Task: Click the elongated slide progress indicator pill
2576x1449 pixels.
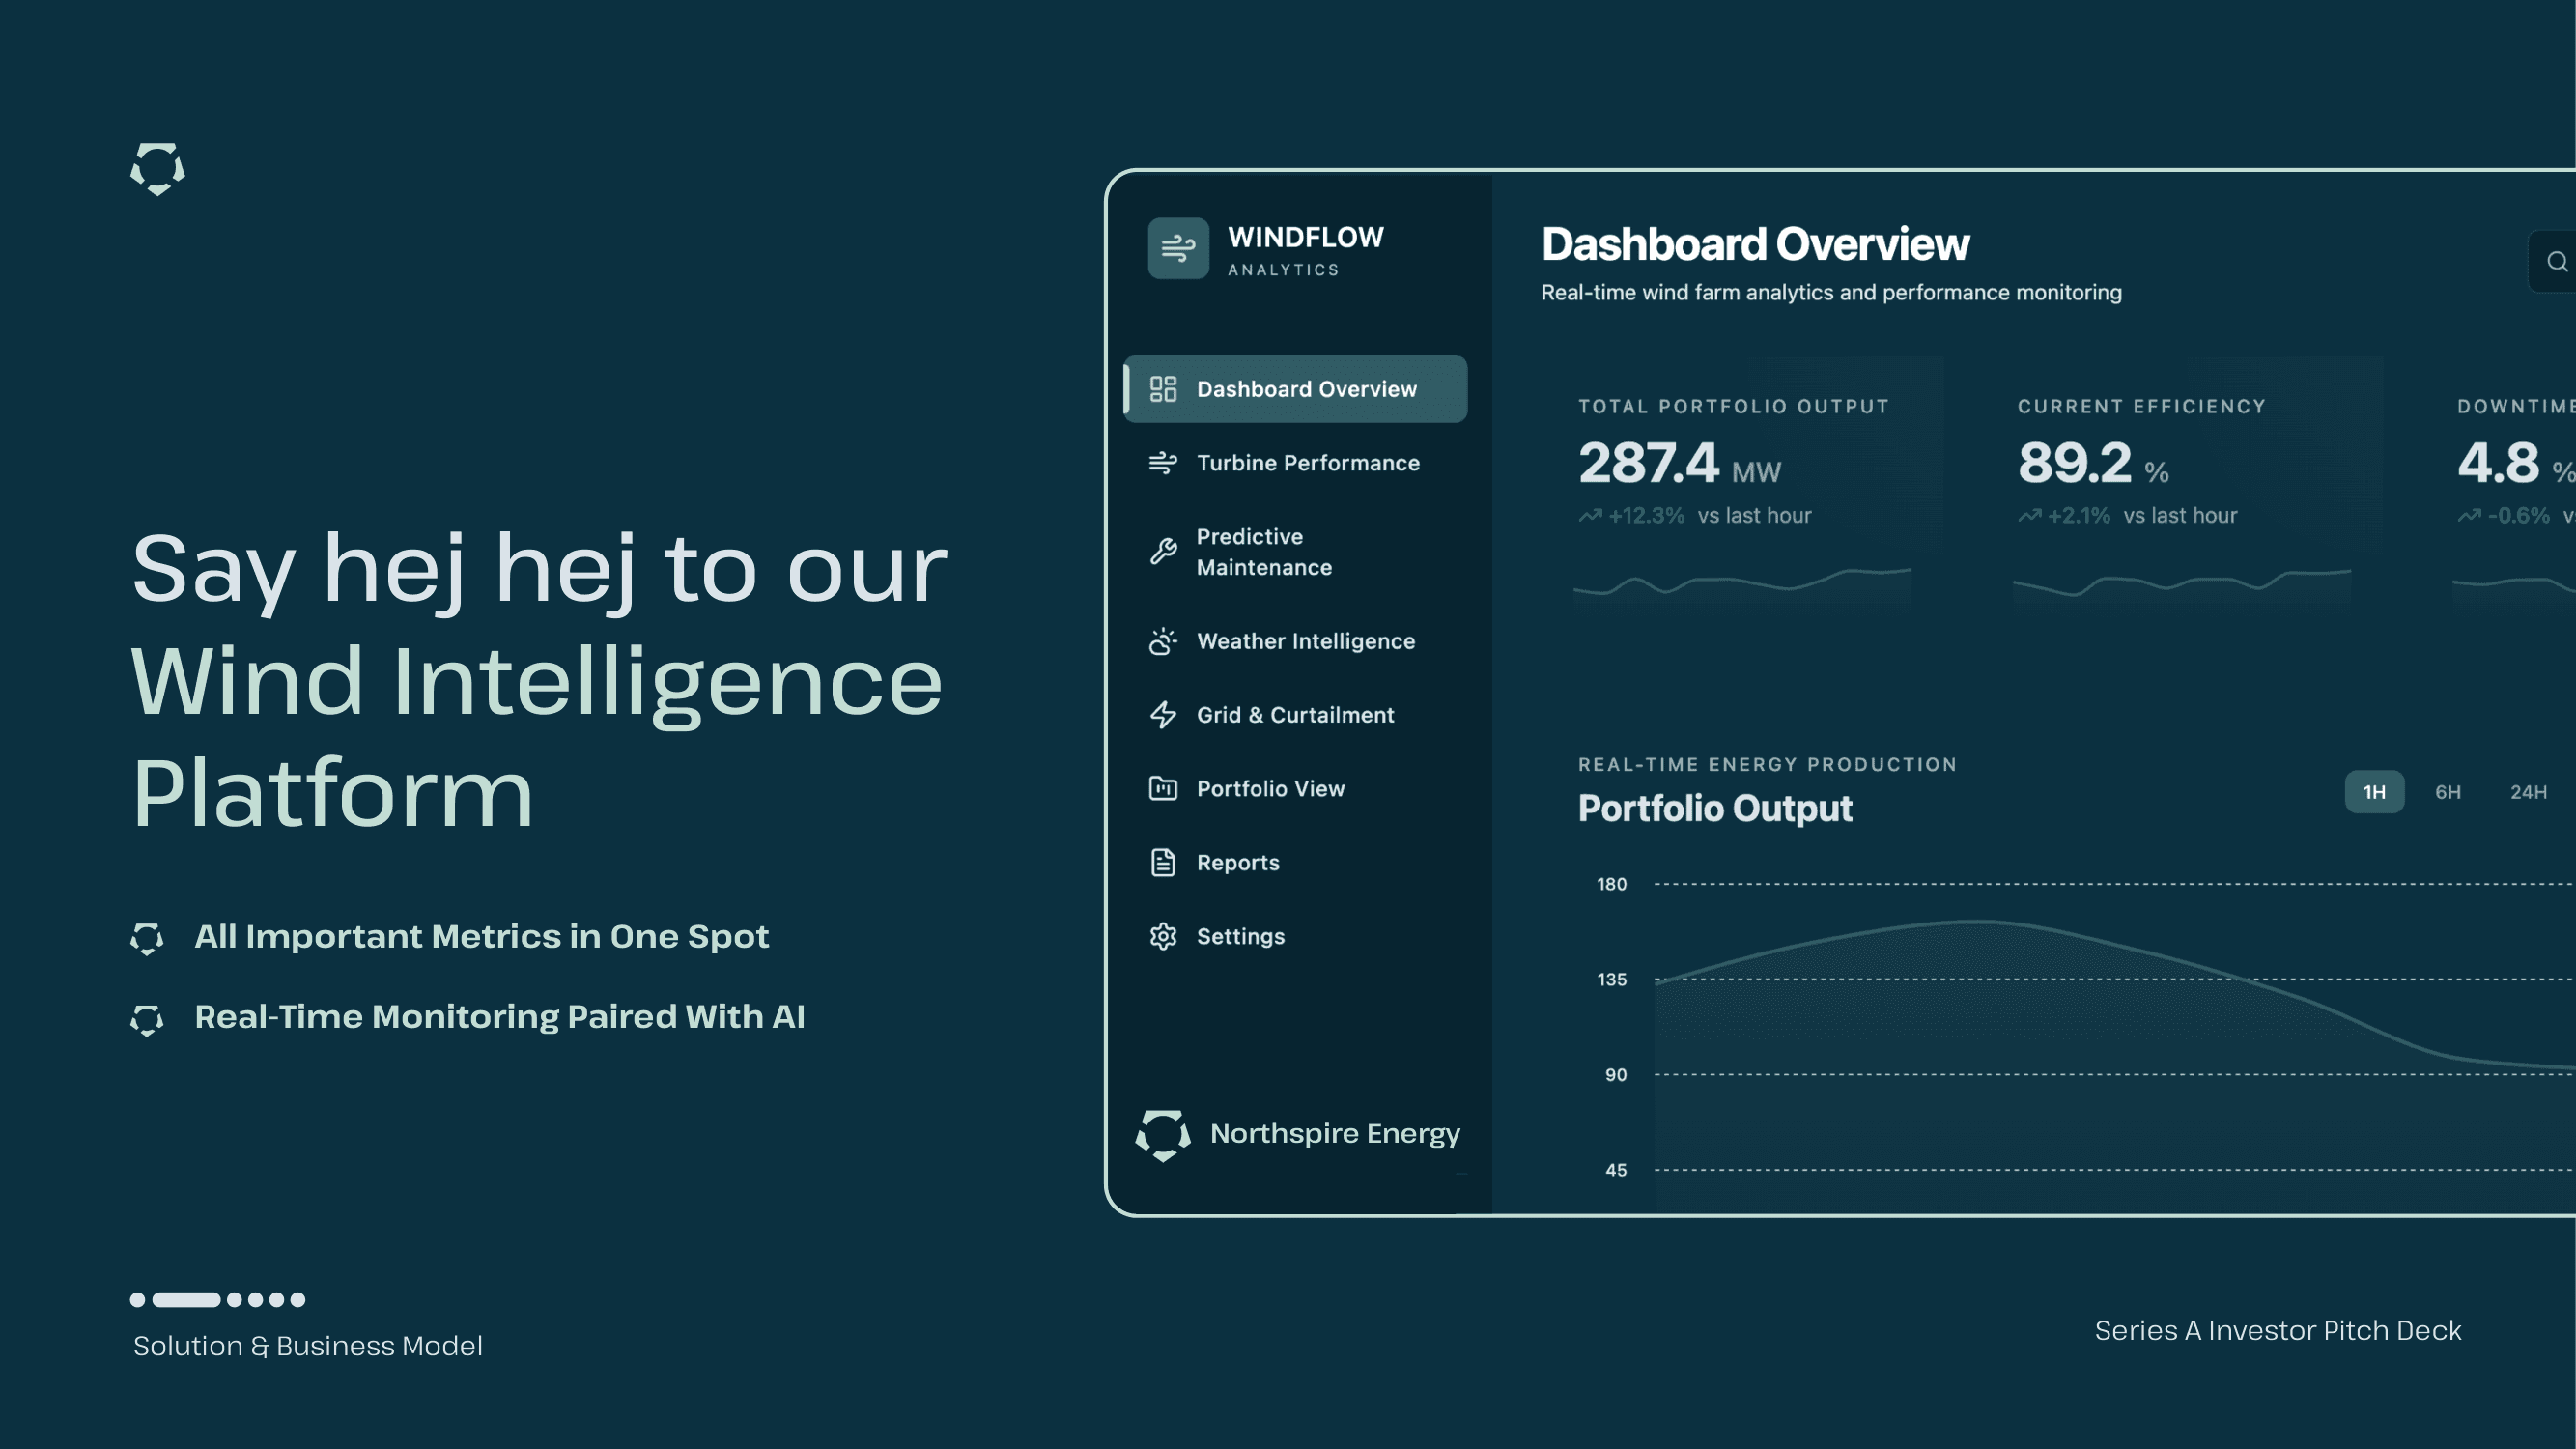Action: pos(186,1300)
